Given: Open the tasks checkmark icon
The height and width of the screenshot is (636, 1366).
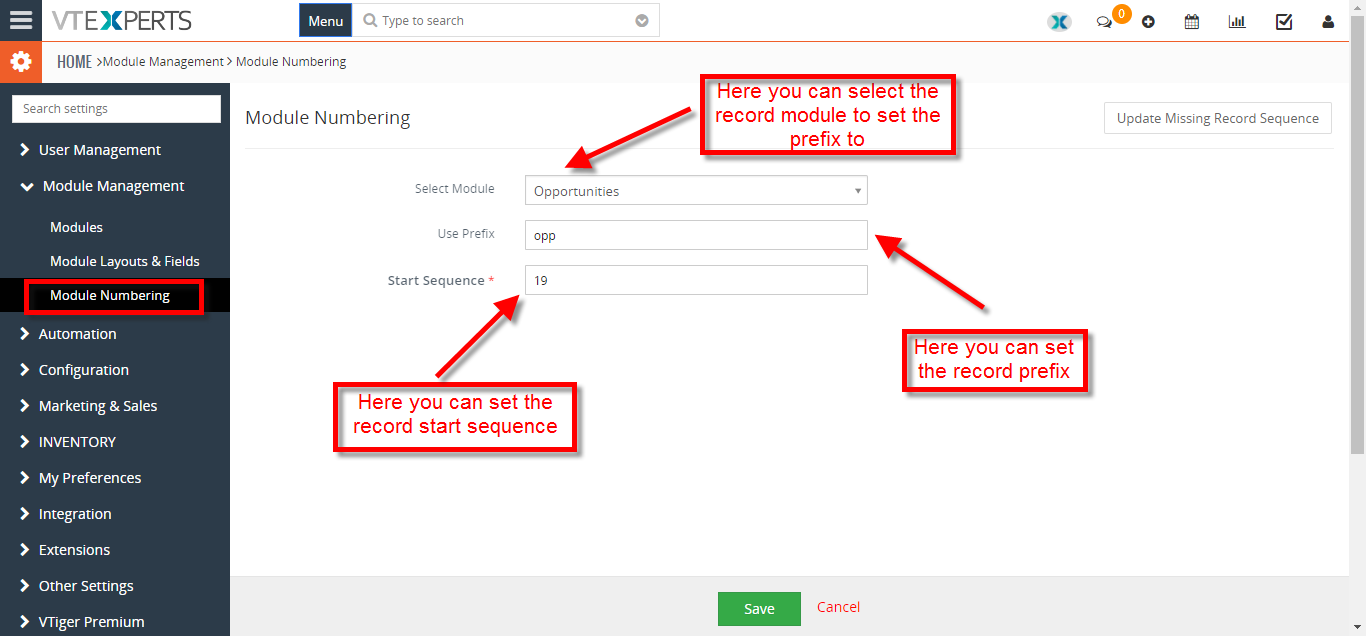Looking at the screenshot, I should [1284, 21].
